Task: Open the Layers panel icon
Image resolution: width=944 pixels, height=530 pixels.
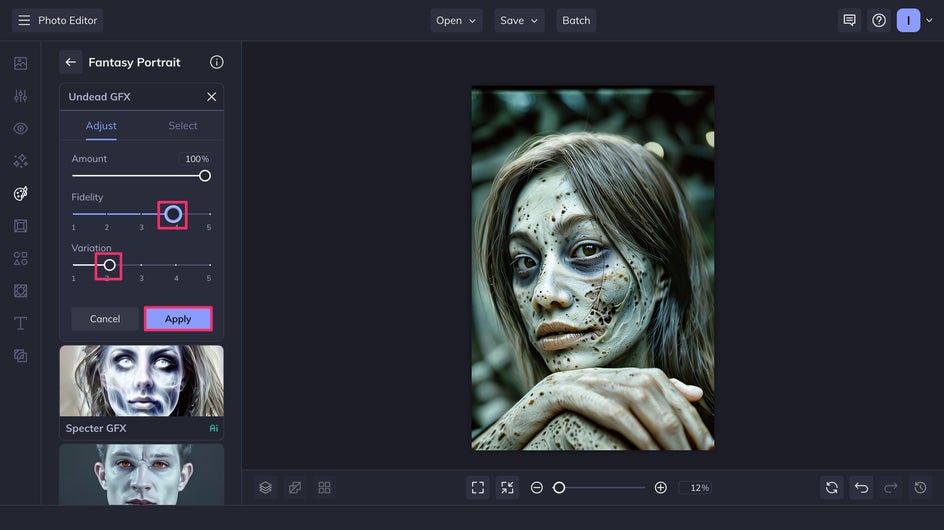Action: (x=265, y=487)
